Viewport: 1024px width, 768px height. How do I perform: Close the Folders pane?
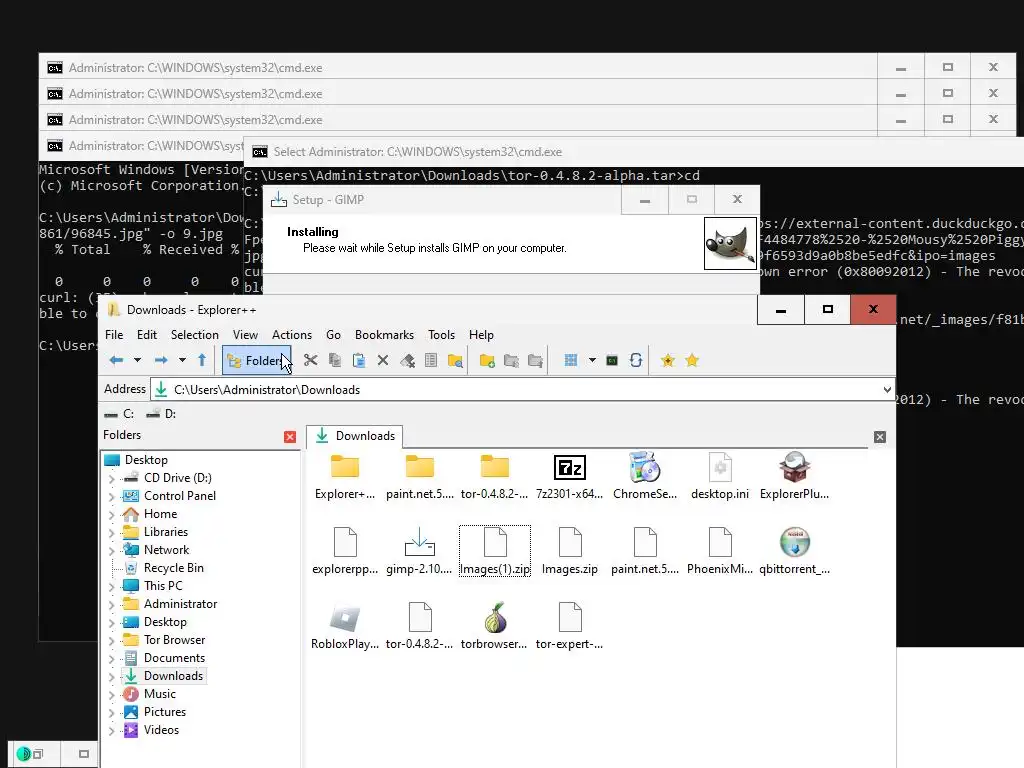tap(290, 437)
